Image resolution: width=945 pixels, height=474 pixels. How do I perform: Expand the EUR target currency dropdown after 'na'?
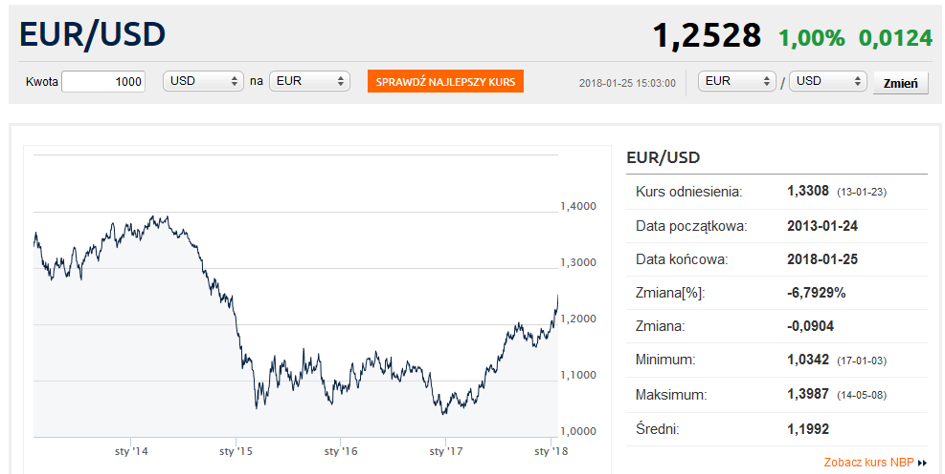[x=309, y=81]
